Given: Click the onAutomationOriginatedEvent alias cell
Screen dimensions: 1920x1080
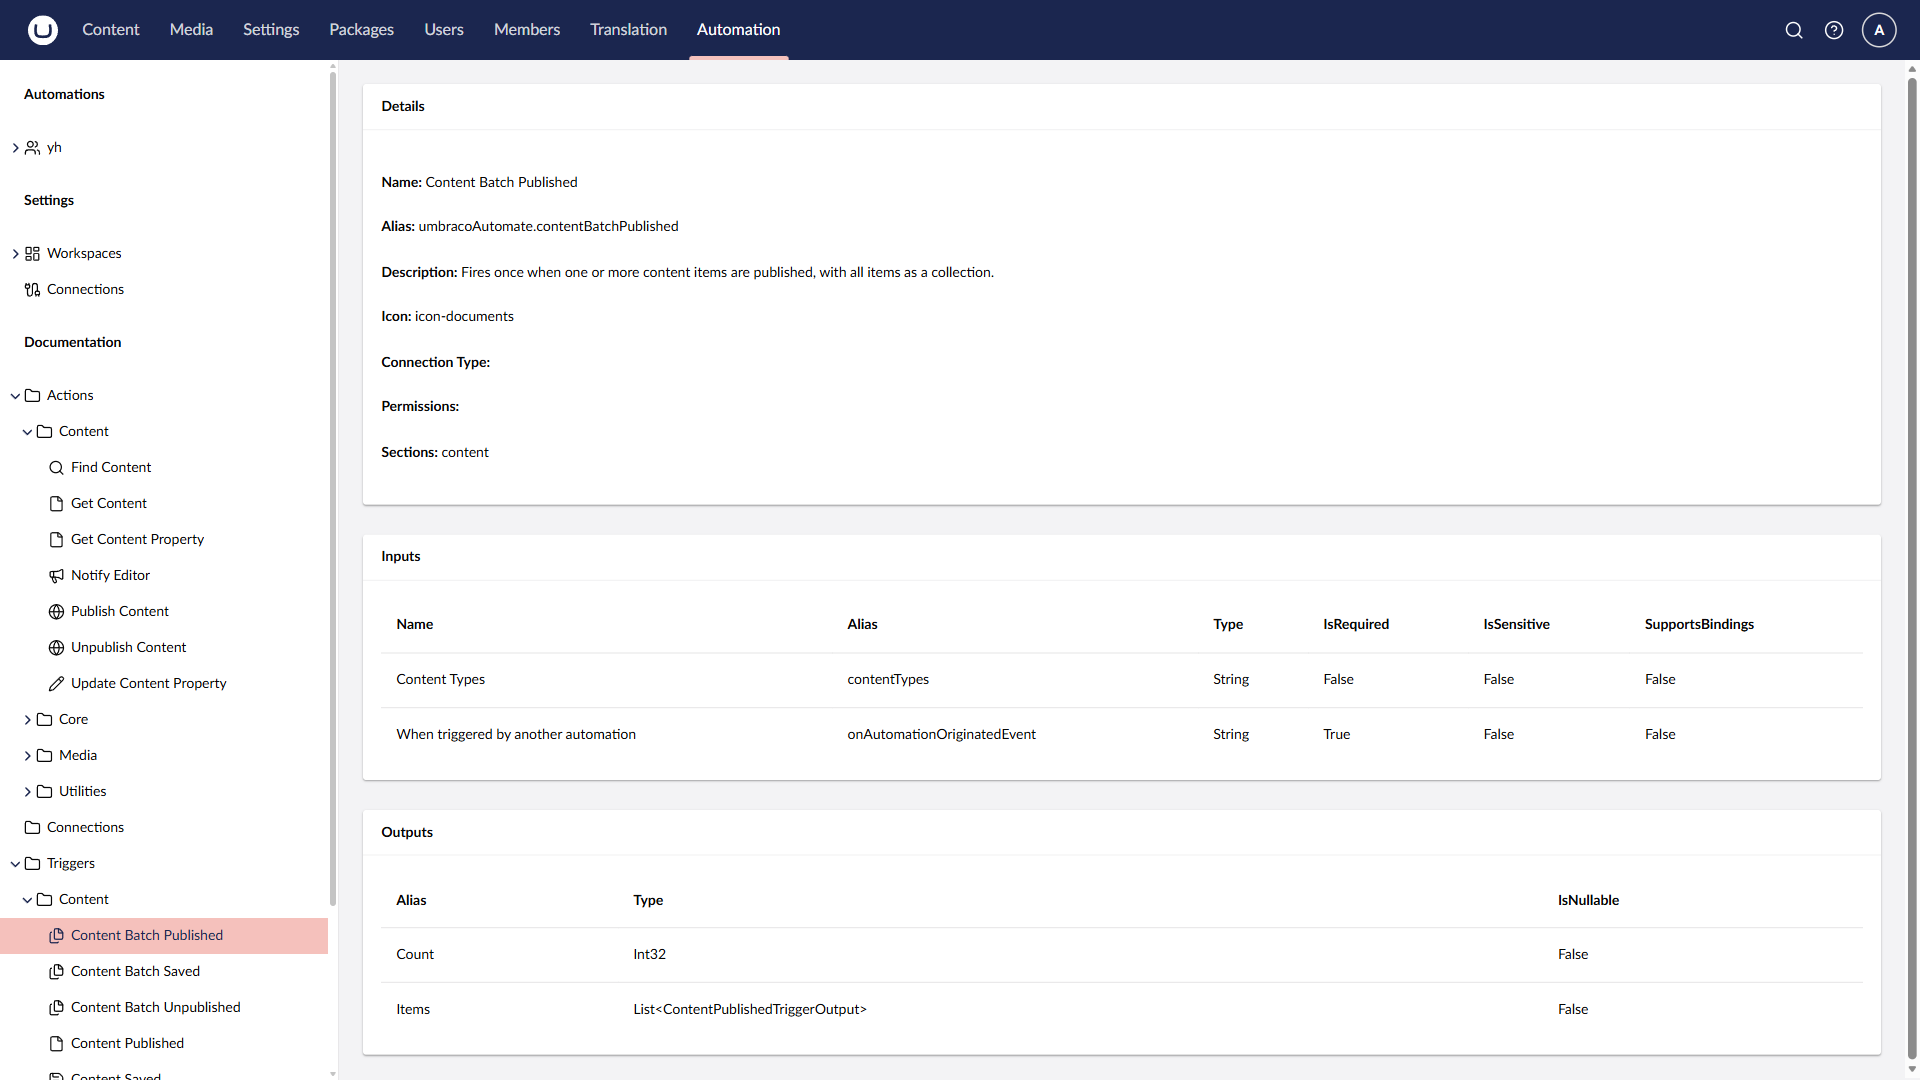Looking at the screenshot, I should click(941, 735).
